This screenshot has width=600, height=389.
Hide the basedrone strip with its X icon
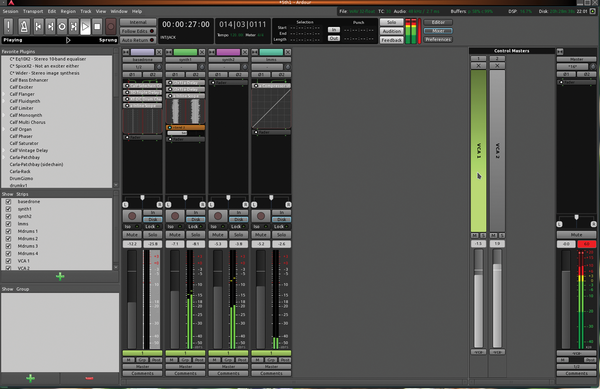[x=159, y=52]
